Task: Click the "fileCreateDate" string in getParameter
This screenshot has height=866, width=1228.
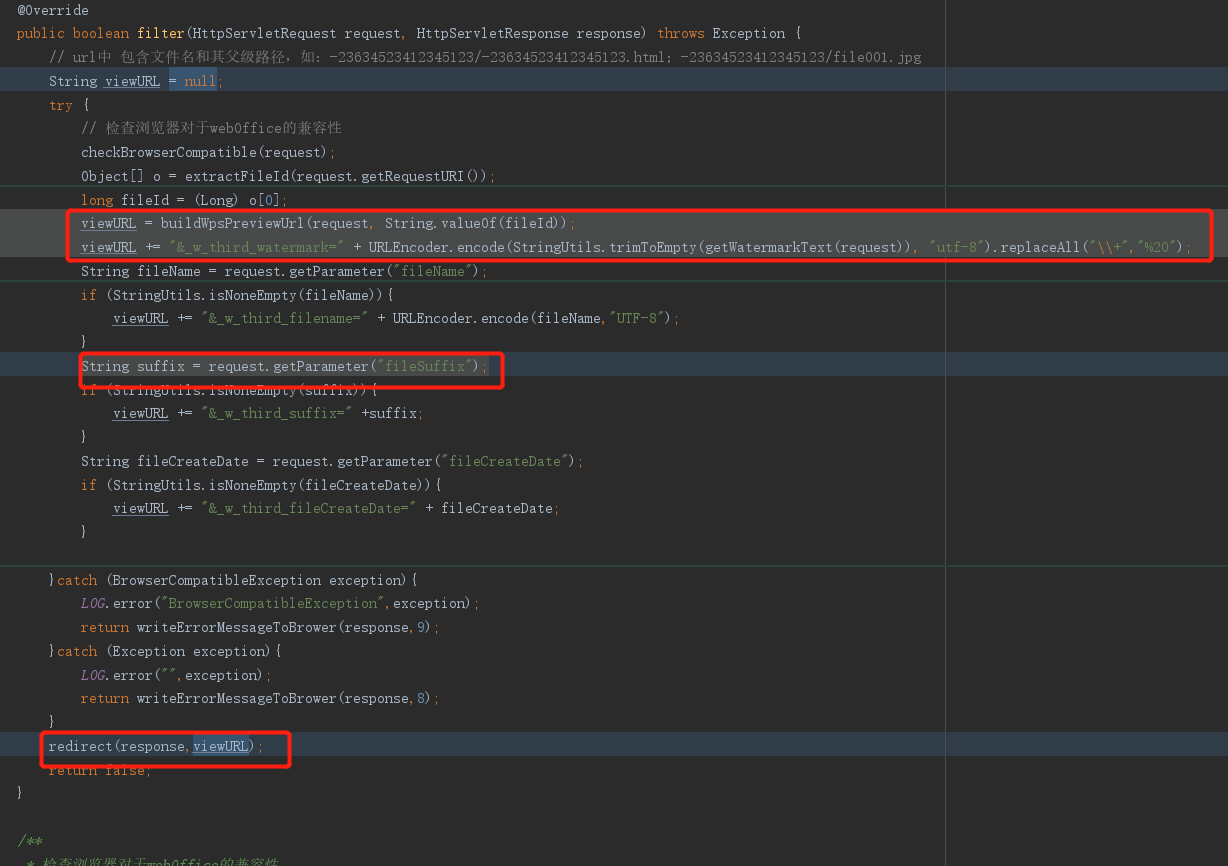Action: 505,461
